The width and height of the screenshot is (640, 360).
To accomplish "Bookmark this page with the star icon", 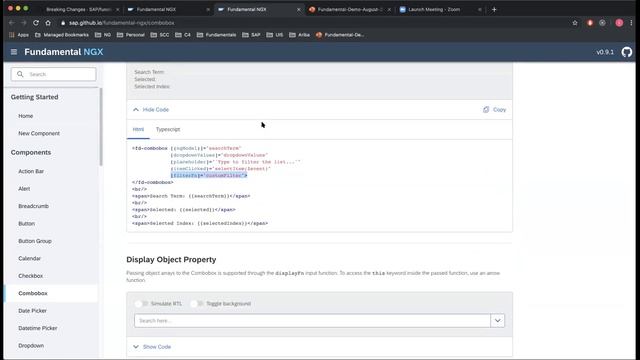I will pos(575,23).
